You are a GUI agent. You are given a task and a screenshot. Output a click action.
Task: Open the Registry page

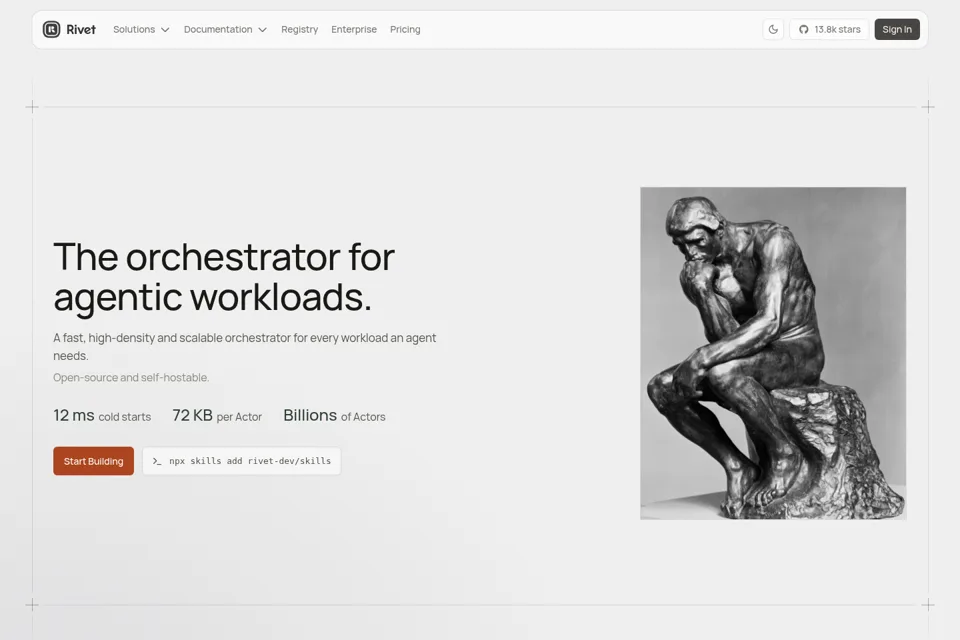tap(299, 29)
